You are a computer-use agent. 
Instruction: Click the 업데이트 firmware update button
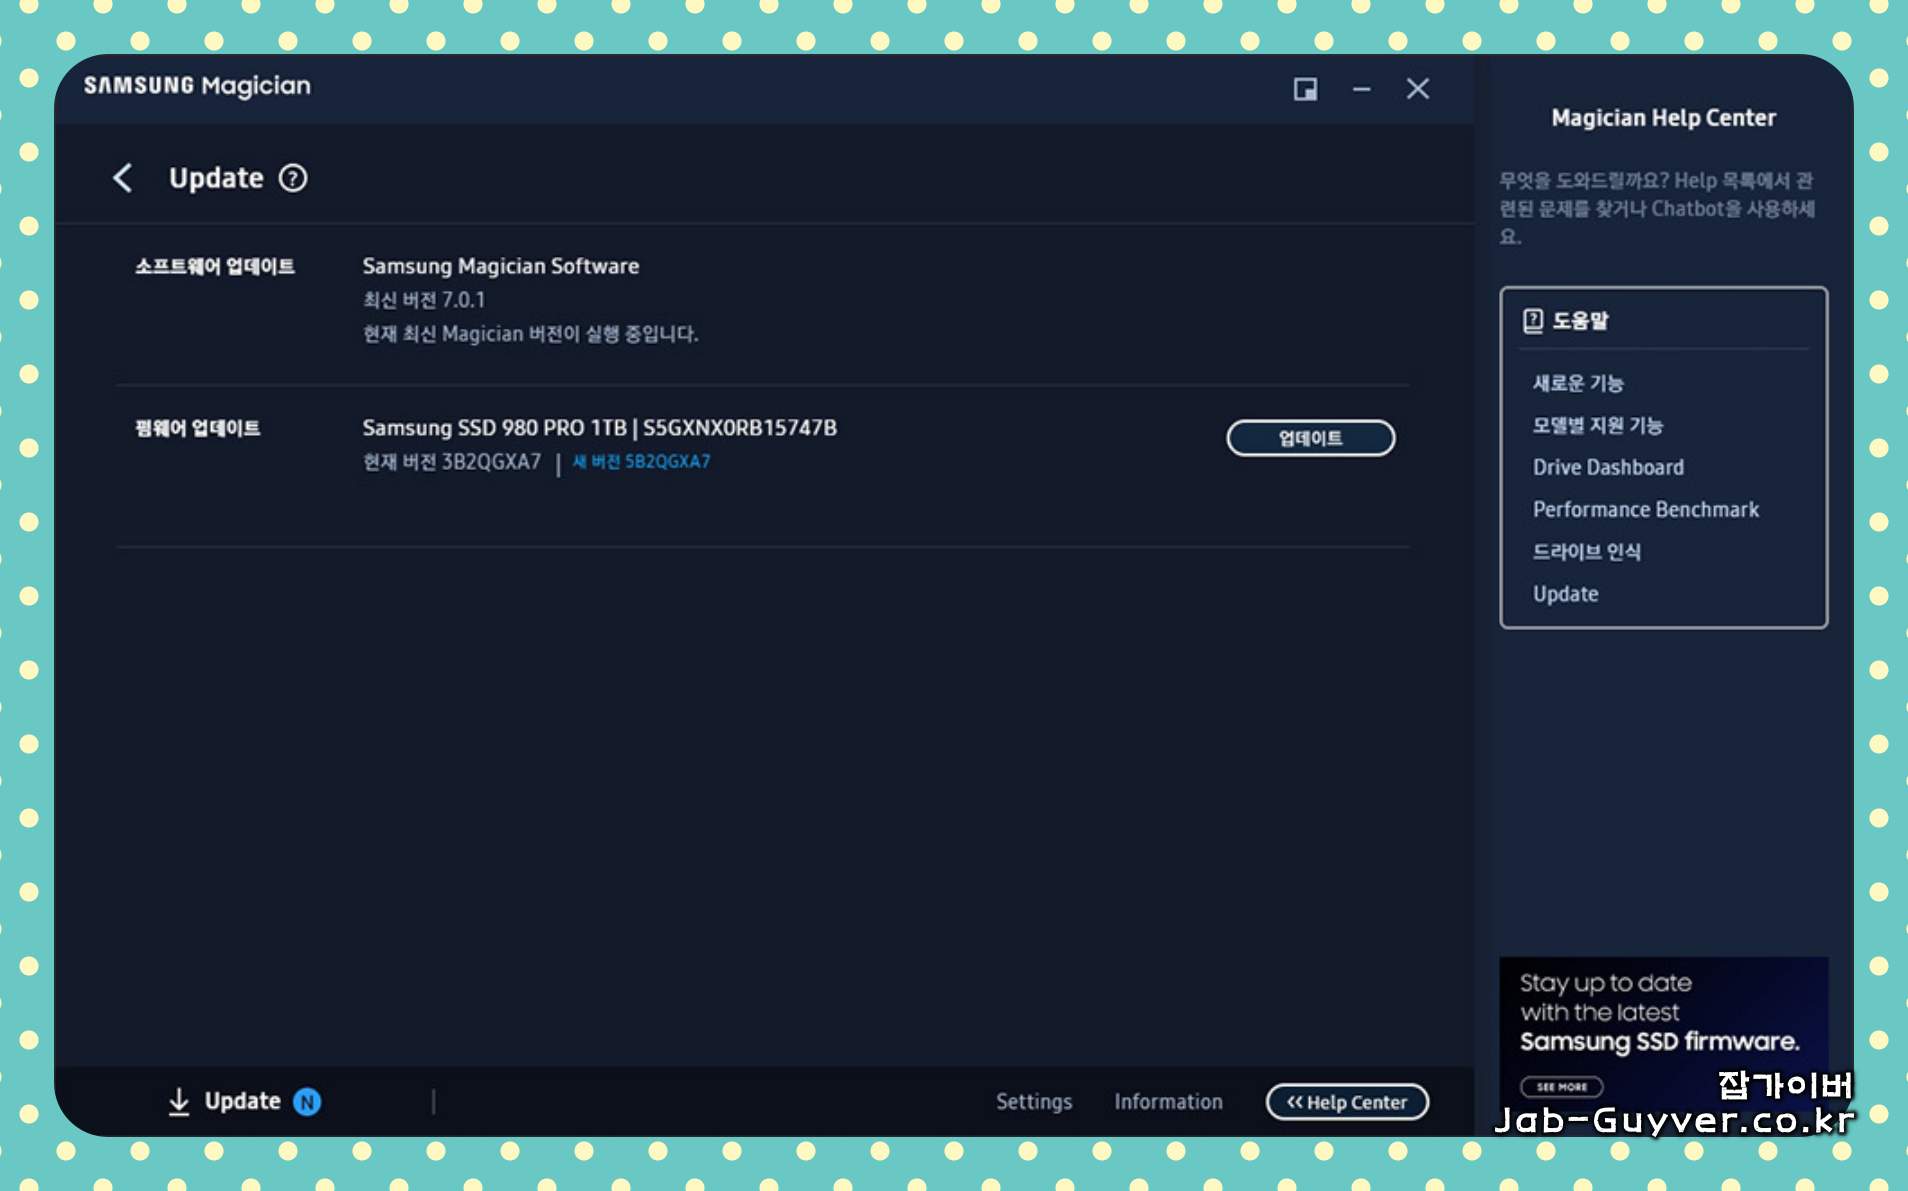pyautogui.click(x=1310, y=438)
